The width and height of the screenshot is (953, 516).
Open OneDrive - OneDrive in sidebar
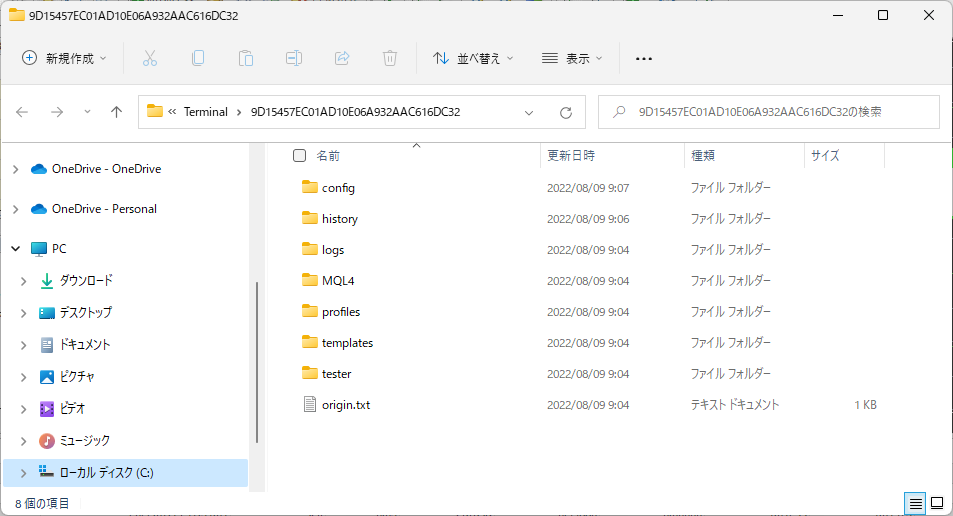pos(106,169)
